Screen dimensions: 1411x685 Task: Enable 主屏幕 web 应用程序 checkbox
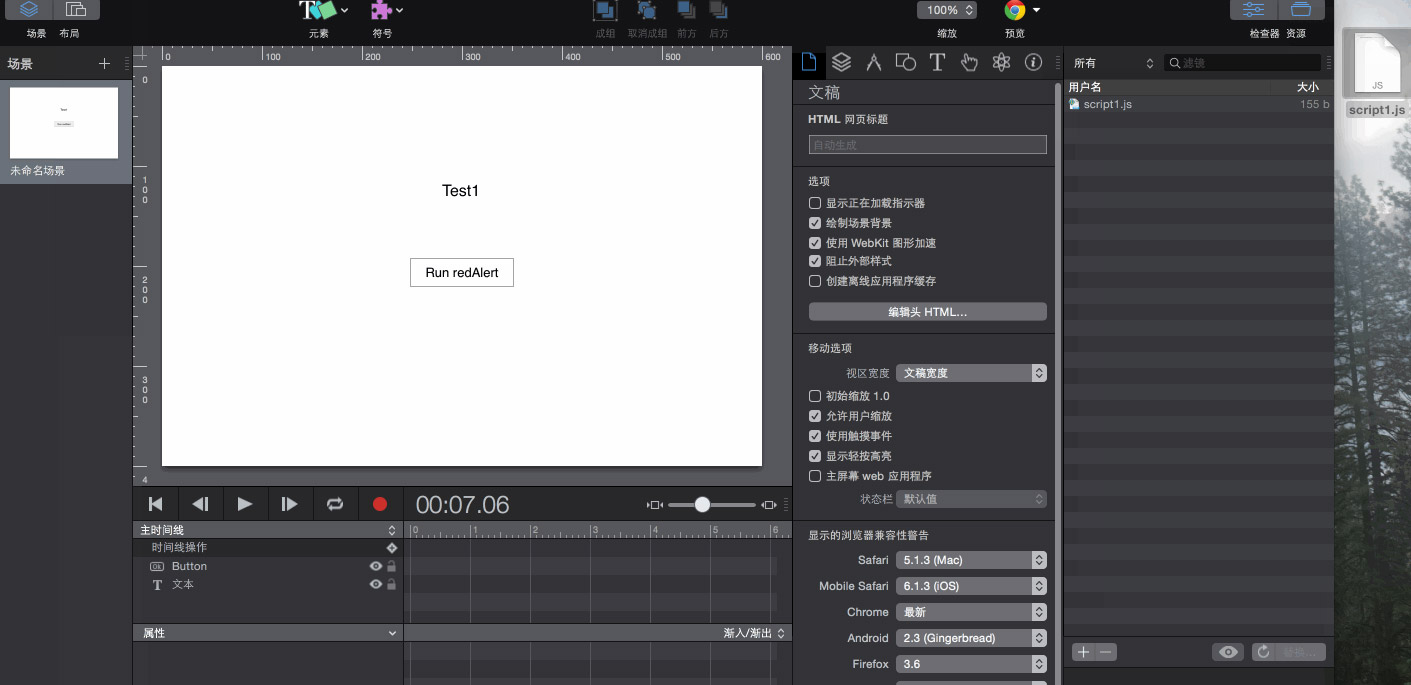point(815,476)
